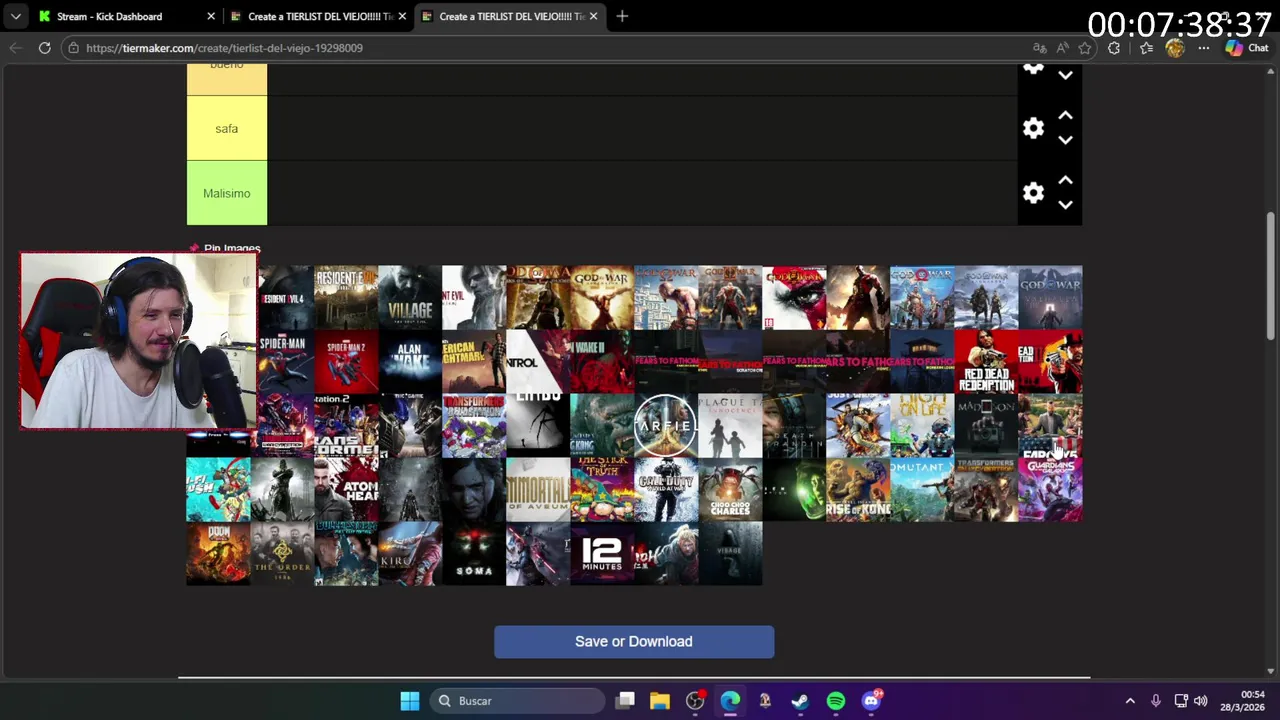Open the browser profile avatar
The width and height of the screenshot is (1280, 720).
pyautogui.click(x=1175, y=48)
